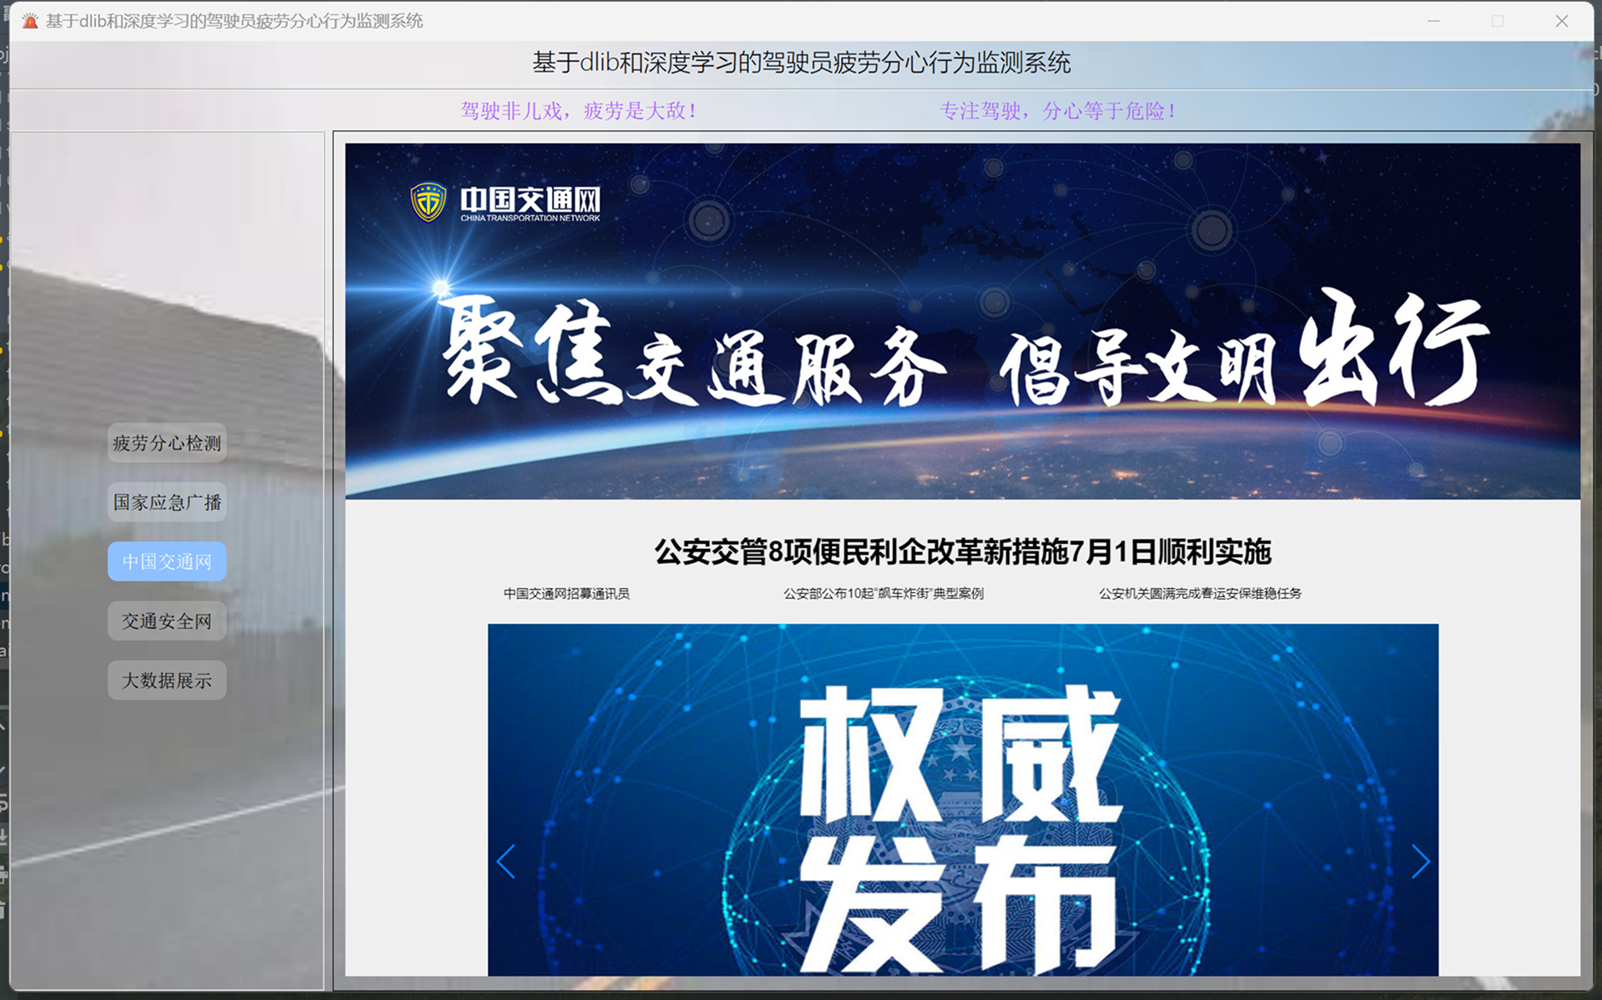Open the 大数据展示 page
Screen dimensions: 1602x1000
pyautogui.click(x=167, y=681)
